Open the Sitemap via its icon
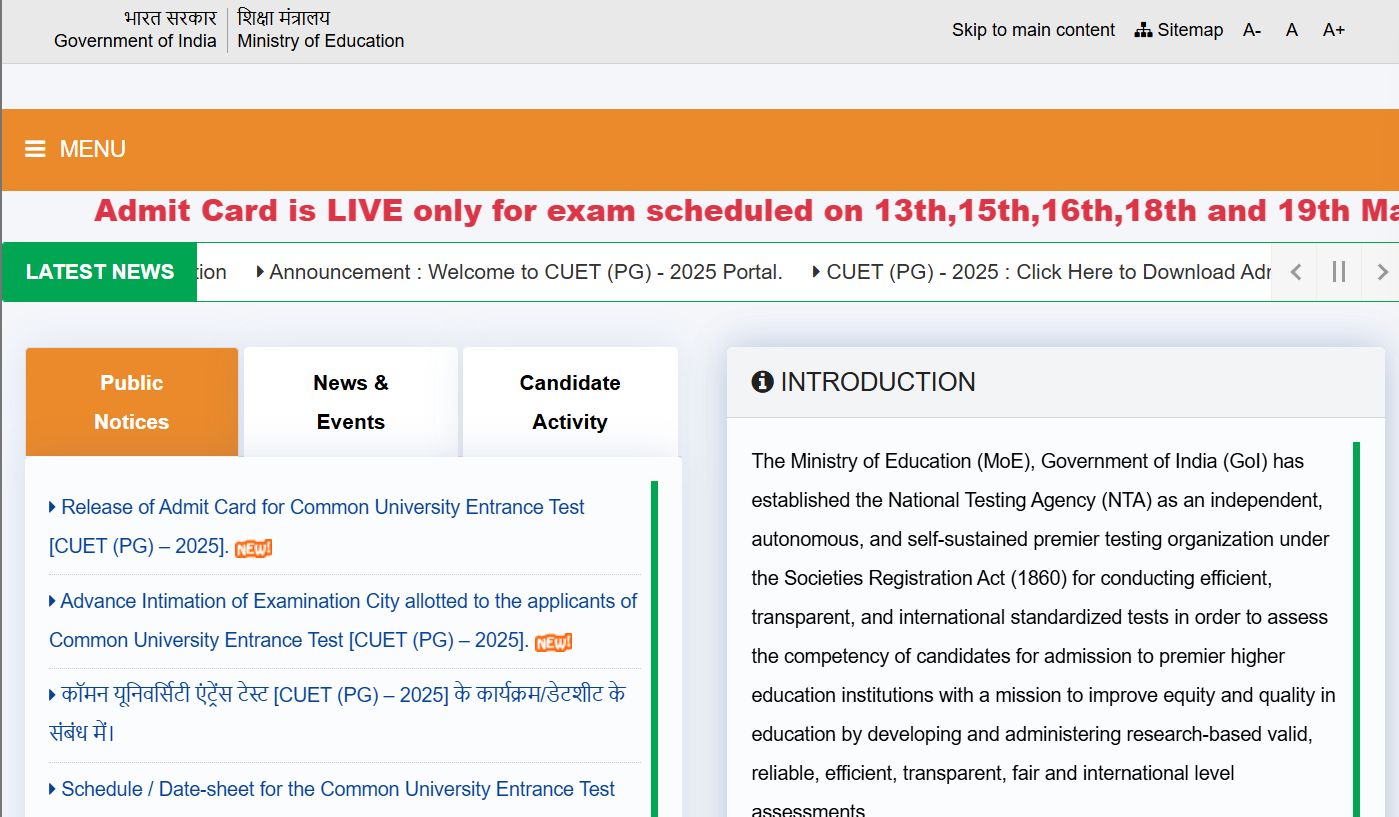 [x=1143, y=29]
